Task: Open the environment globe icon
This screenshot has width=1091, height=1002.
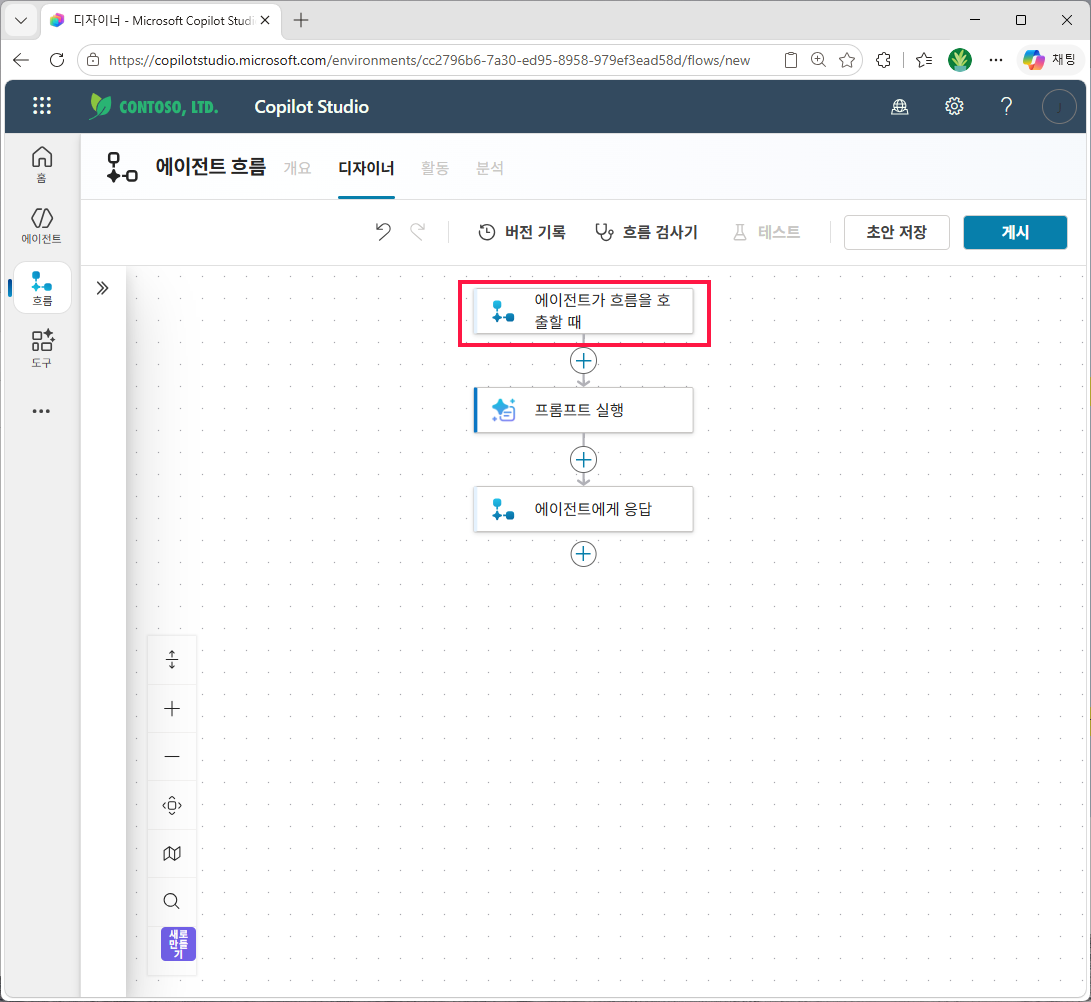Action: [900, 106]
